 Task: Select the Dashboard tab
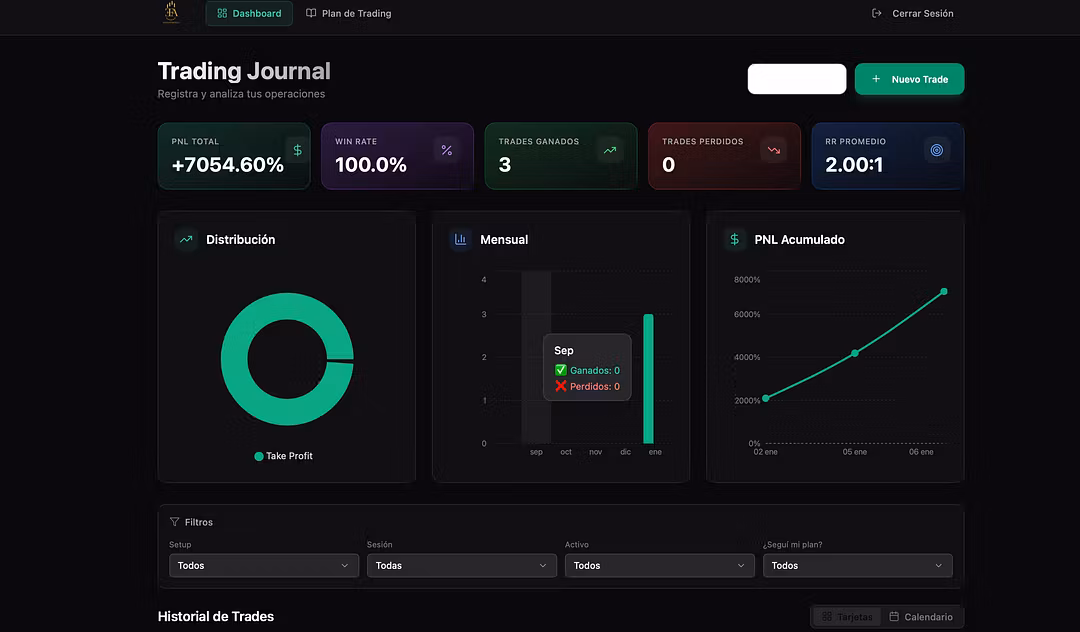click(x=249, y=14)
